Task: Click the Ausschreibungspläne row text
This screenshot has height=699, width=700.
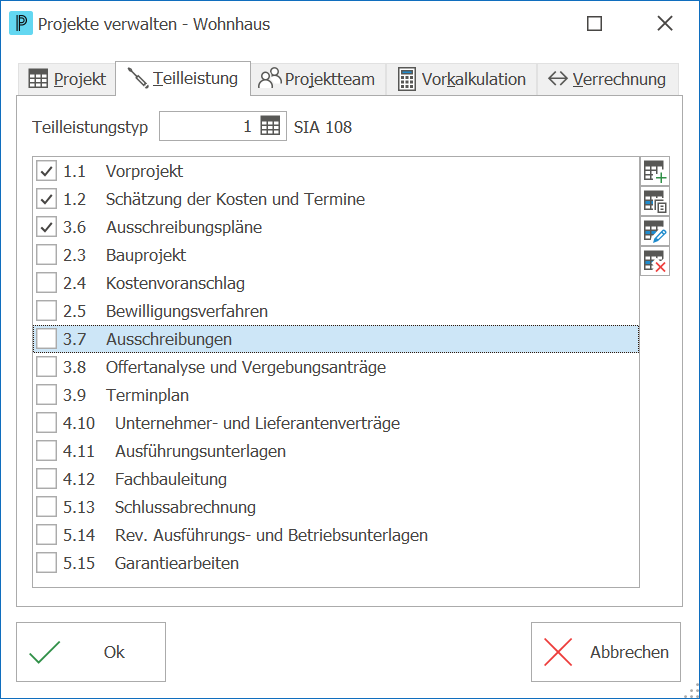Action: click(x=184, y=228)
